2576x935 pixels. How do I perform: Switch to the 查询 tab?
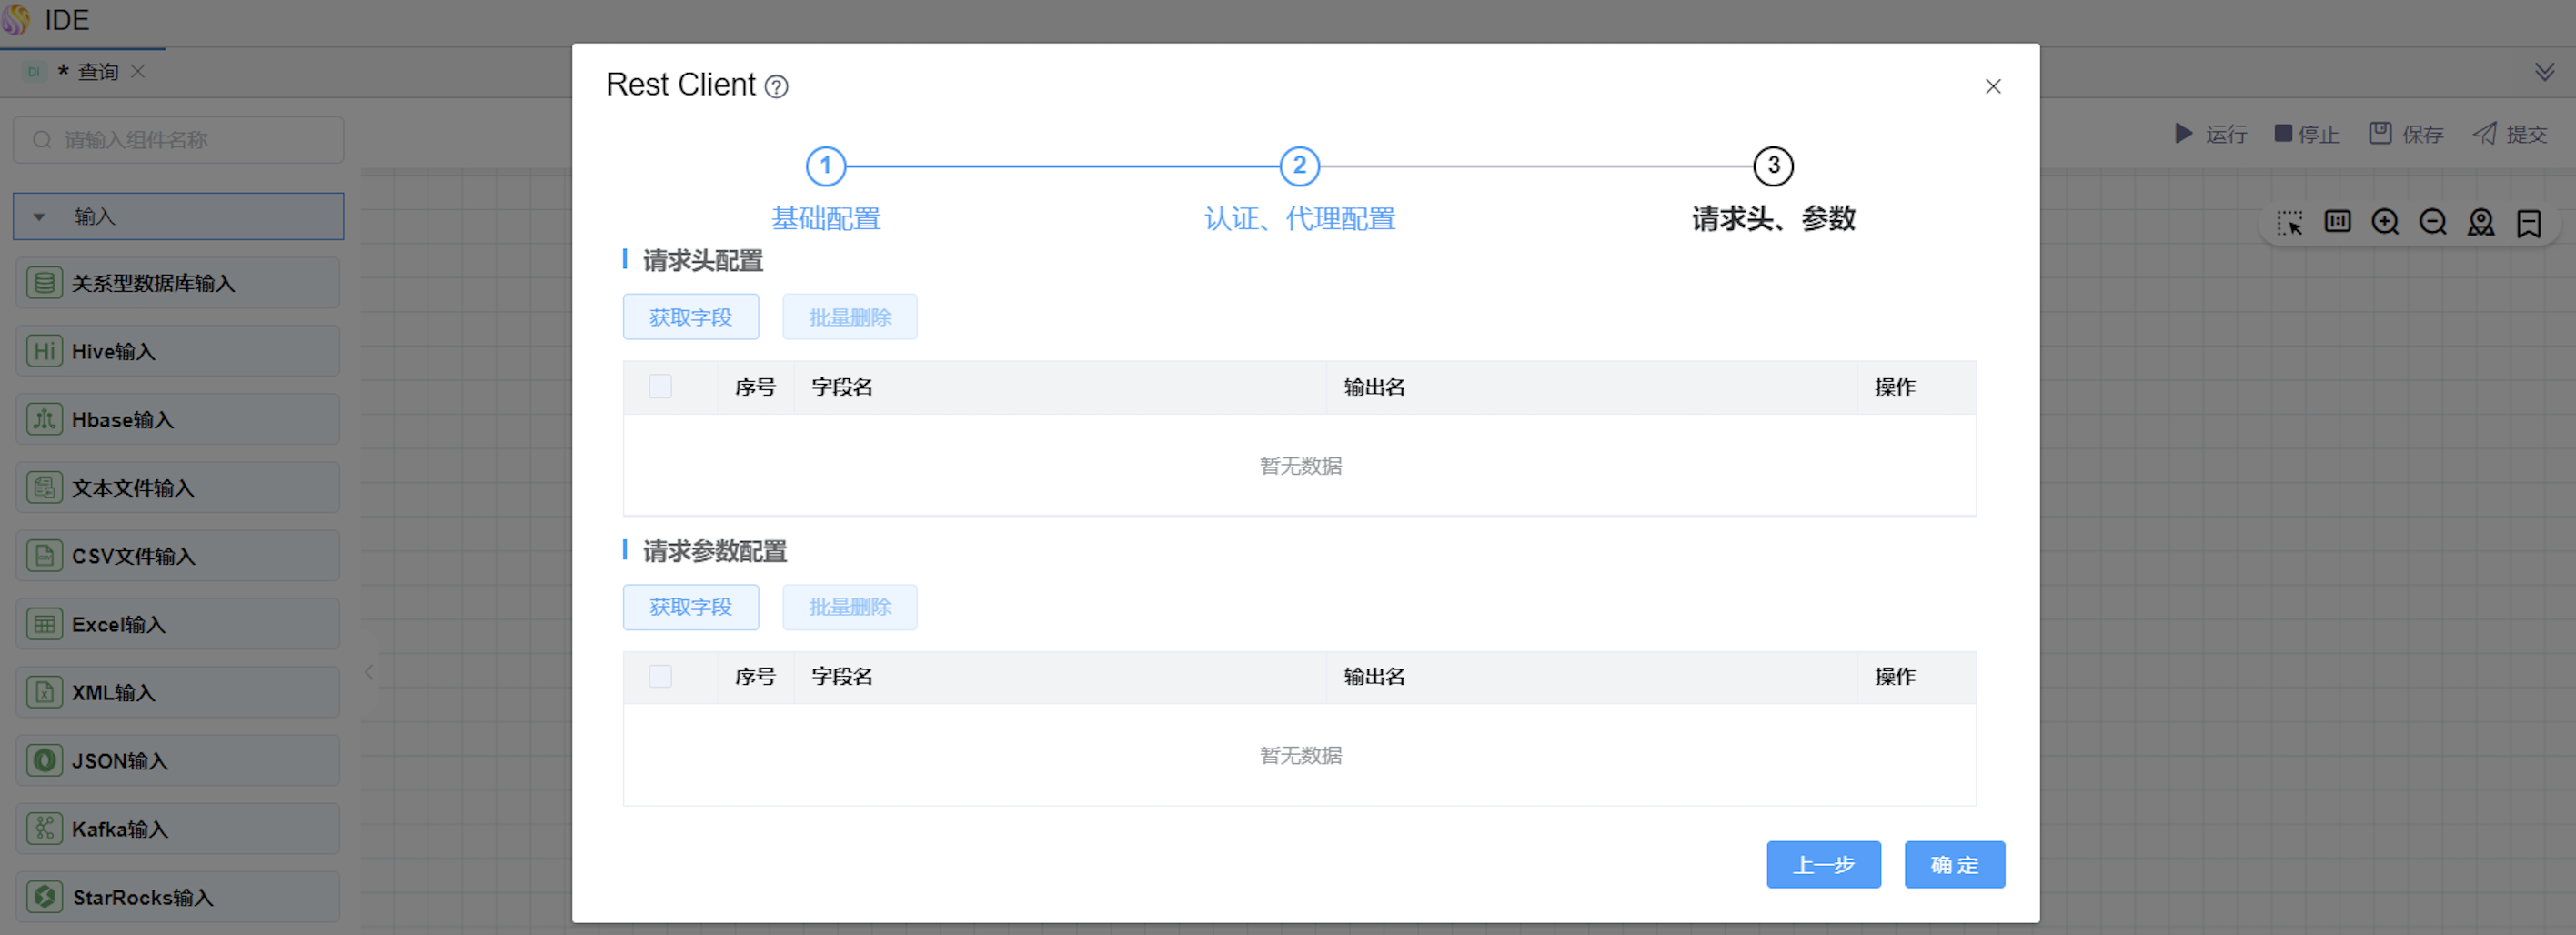(x=98, y=72)
